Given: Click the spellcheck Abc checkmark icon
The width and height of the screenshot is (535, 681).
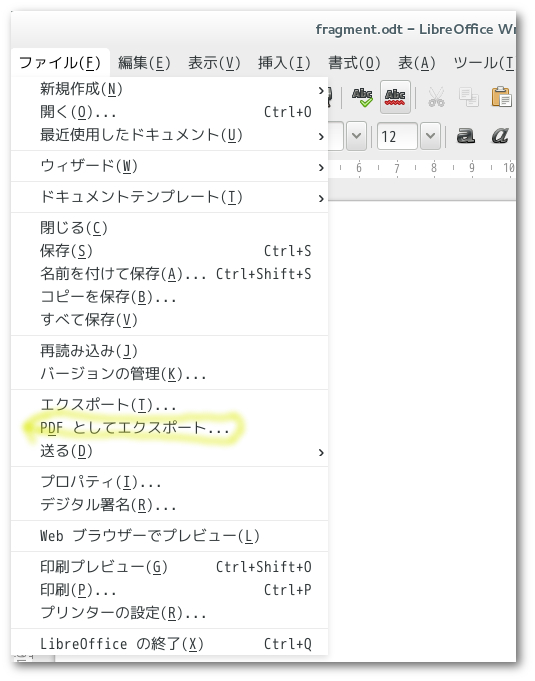Looking at the screenshot, I should [362, 97].
